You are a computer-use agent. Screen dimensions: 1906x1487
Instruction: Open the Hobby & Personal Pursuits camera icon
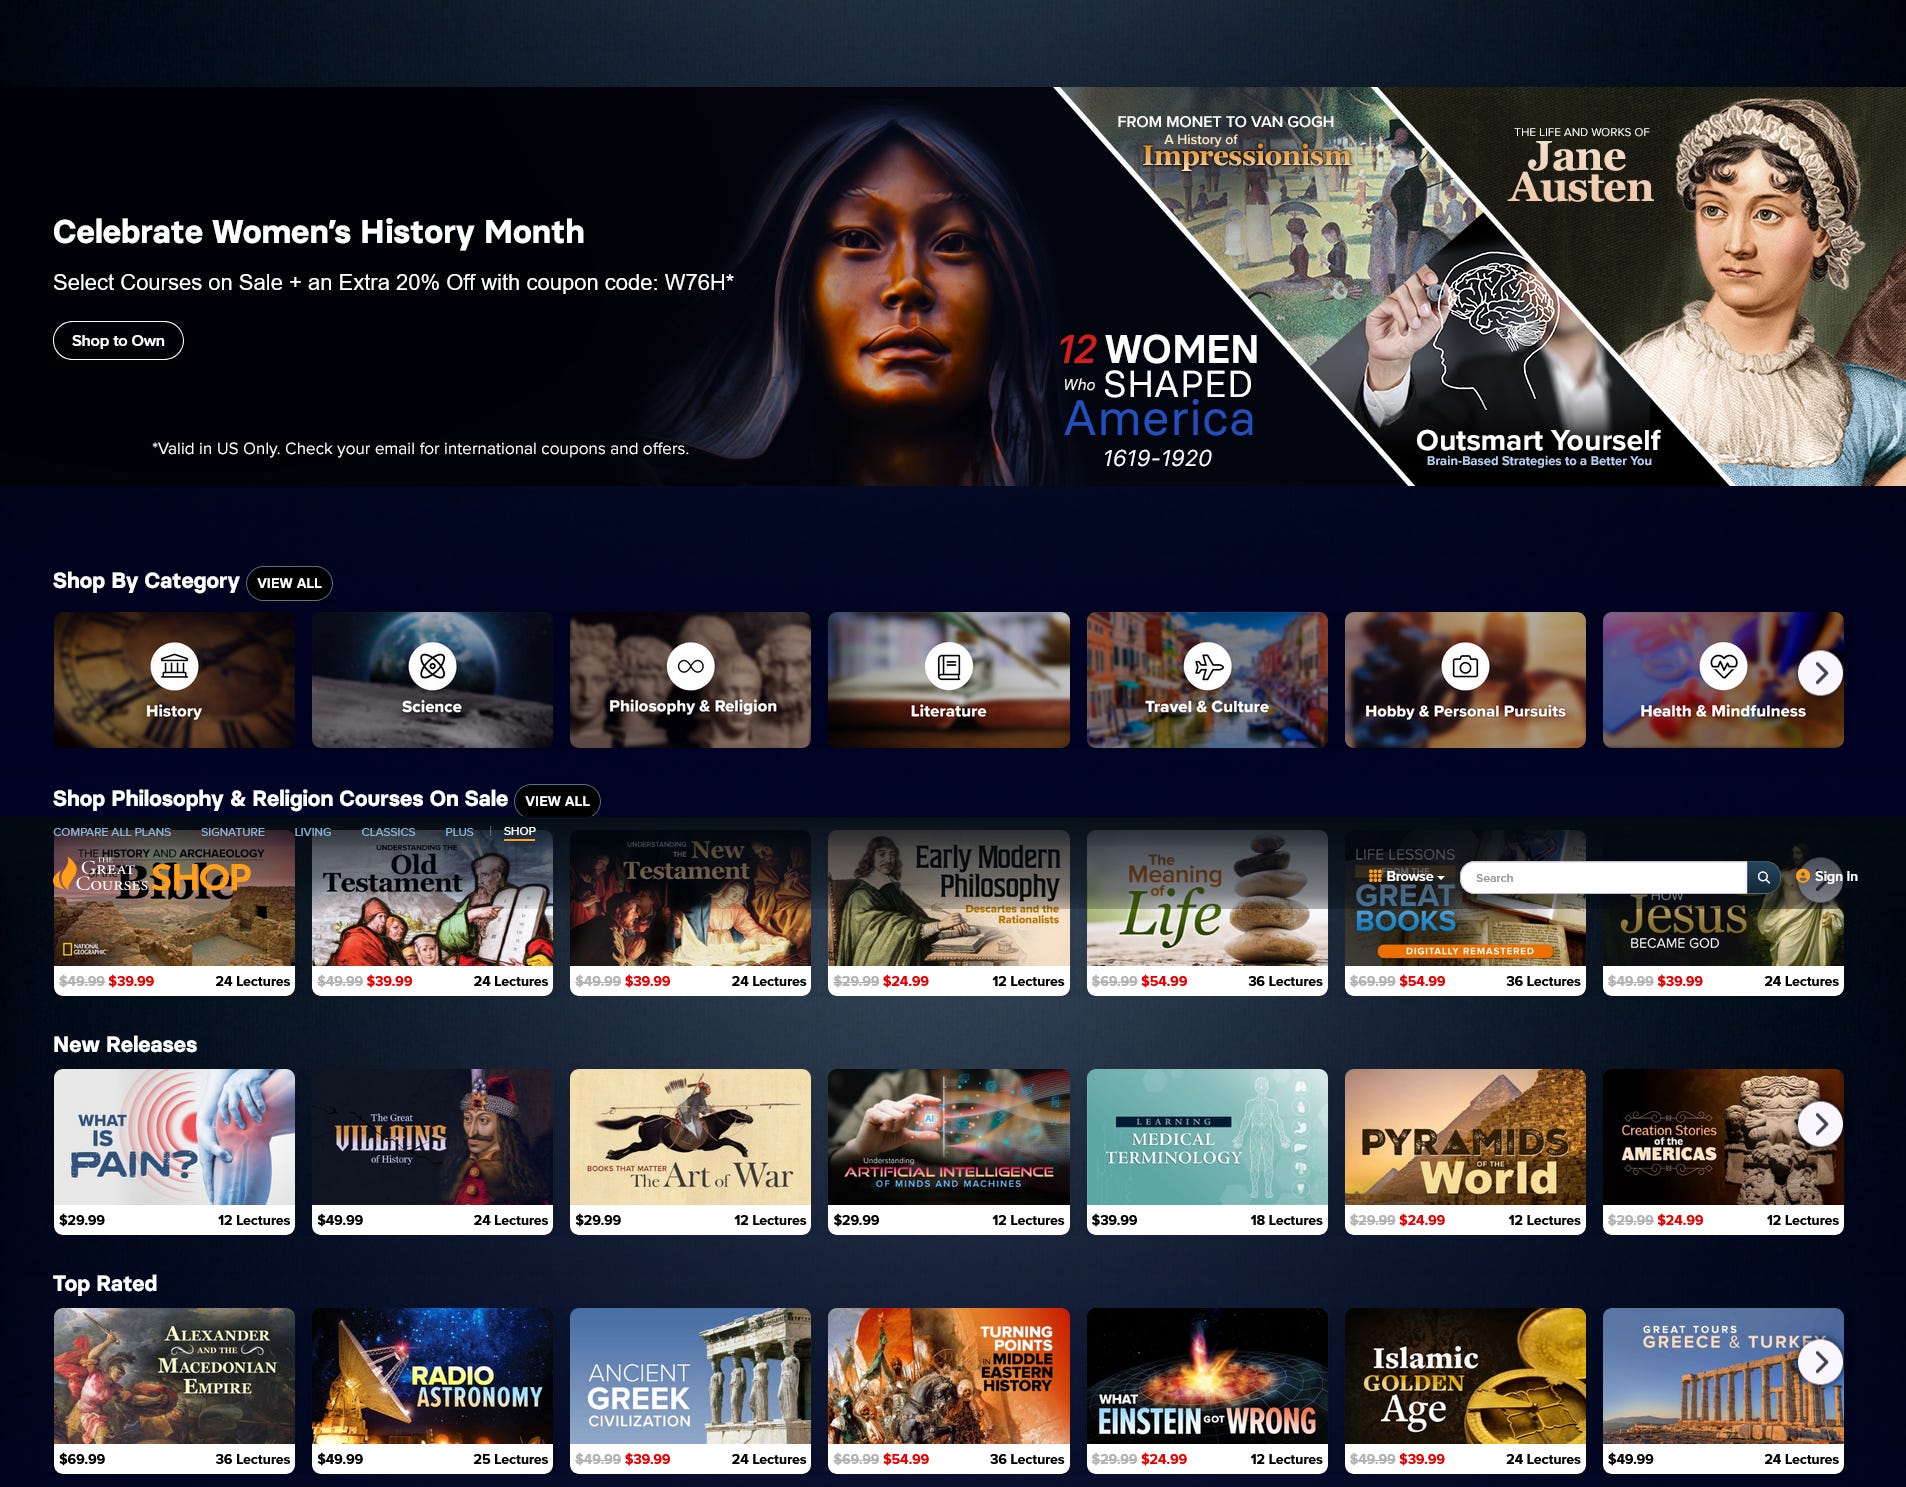tap(1465, 666)
